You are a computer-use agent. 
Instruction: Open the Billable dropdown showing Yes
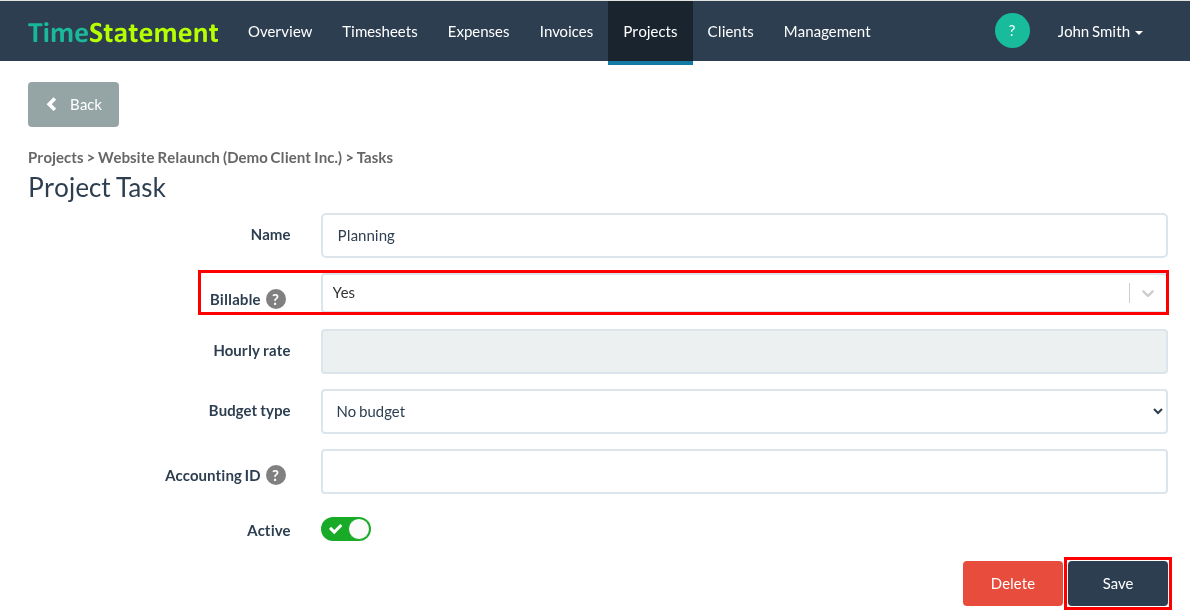pyautogui.click(x=744, y=293)
